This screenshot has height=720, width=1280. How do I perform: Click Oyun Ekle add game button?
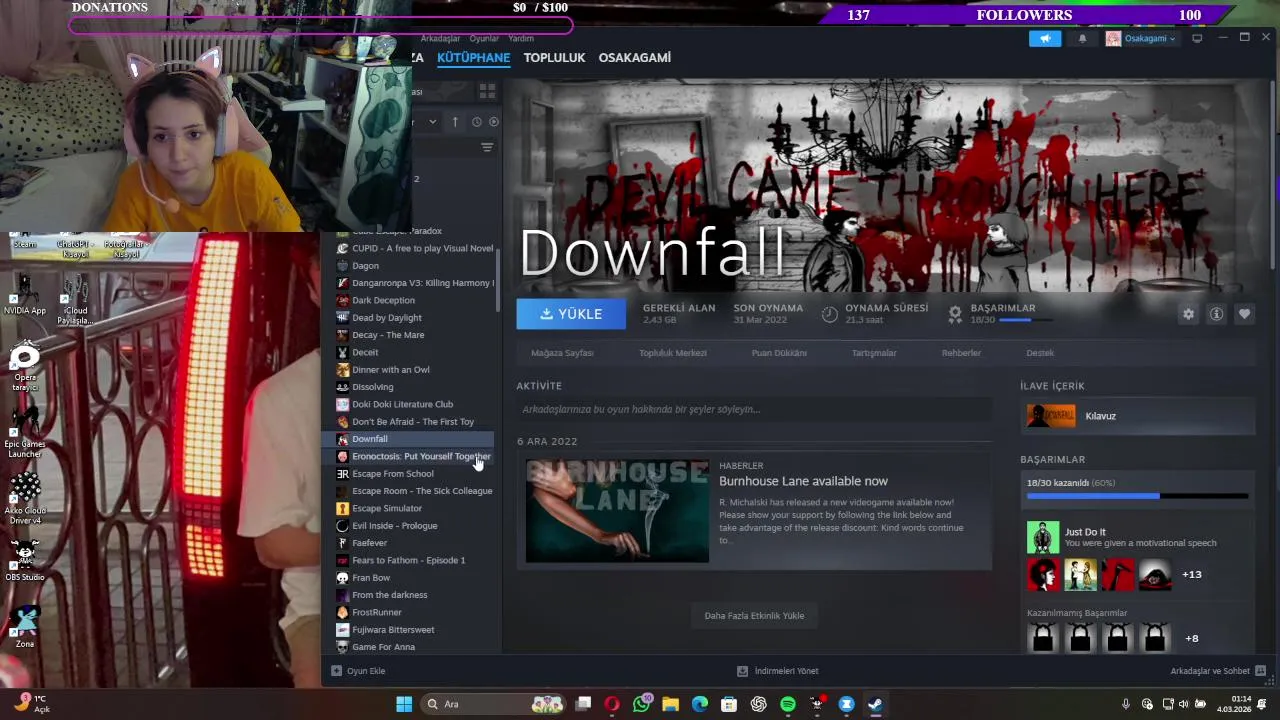pos(358,671)
